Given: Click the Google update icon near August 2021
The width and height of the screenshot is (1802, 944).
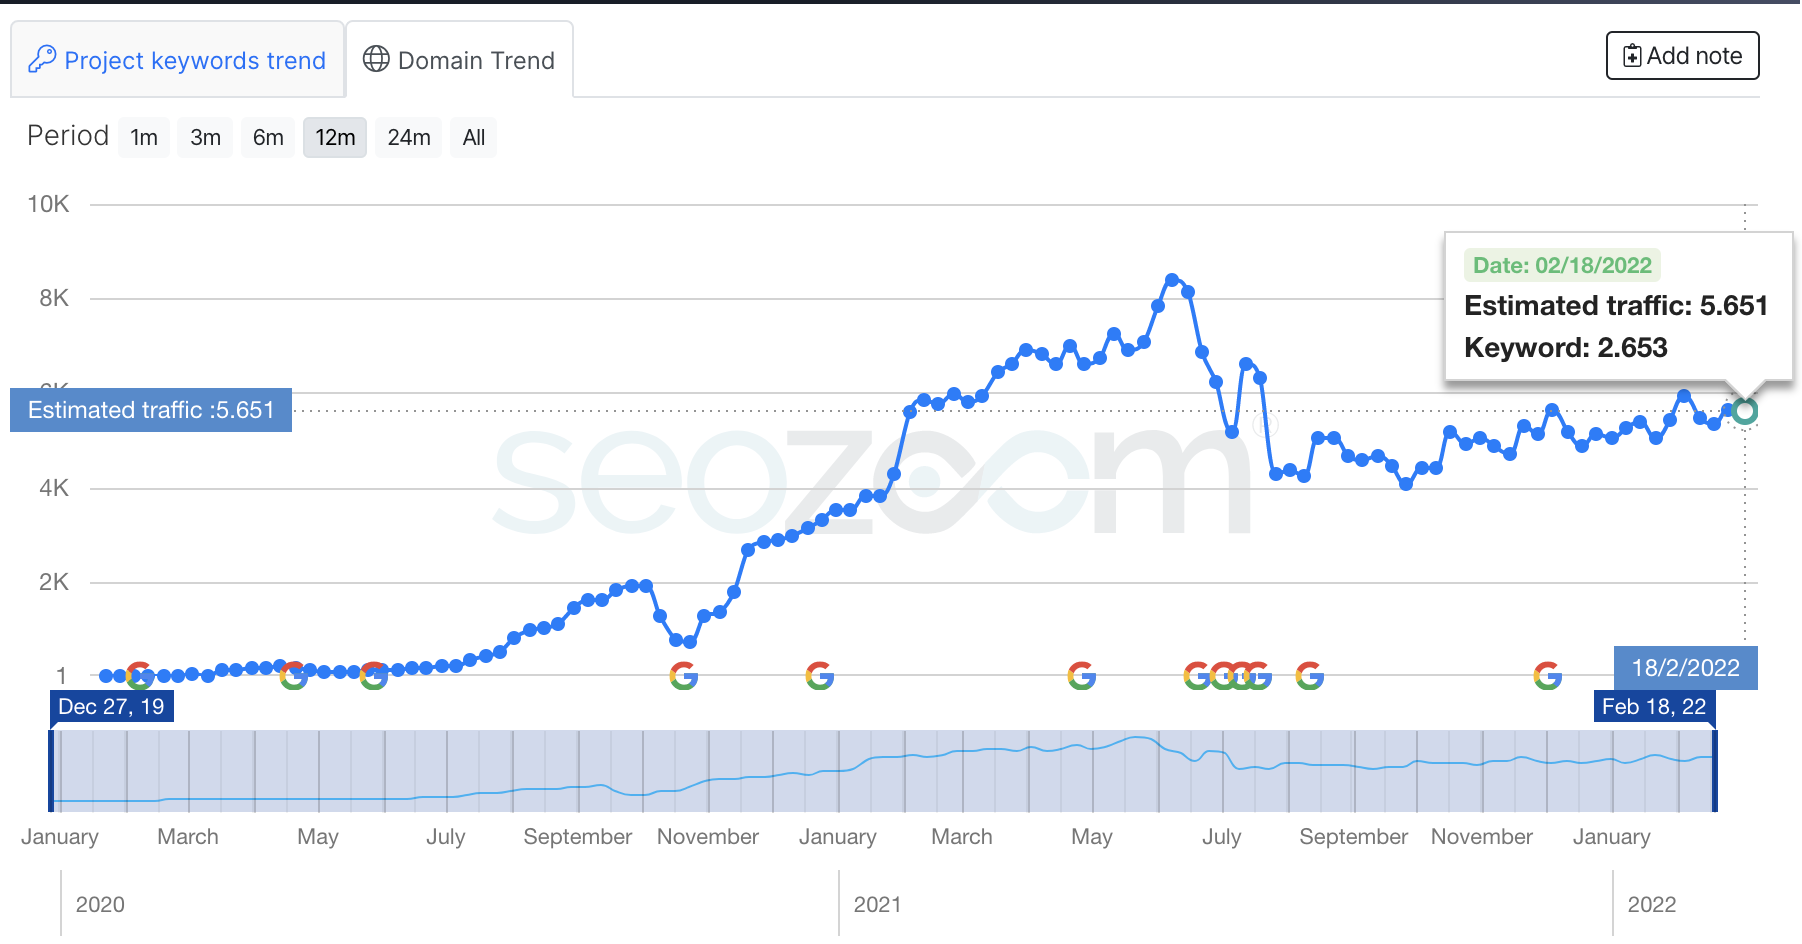Looking at the screenshot, I should [x=1310, y=677].
